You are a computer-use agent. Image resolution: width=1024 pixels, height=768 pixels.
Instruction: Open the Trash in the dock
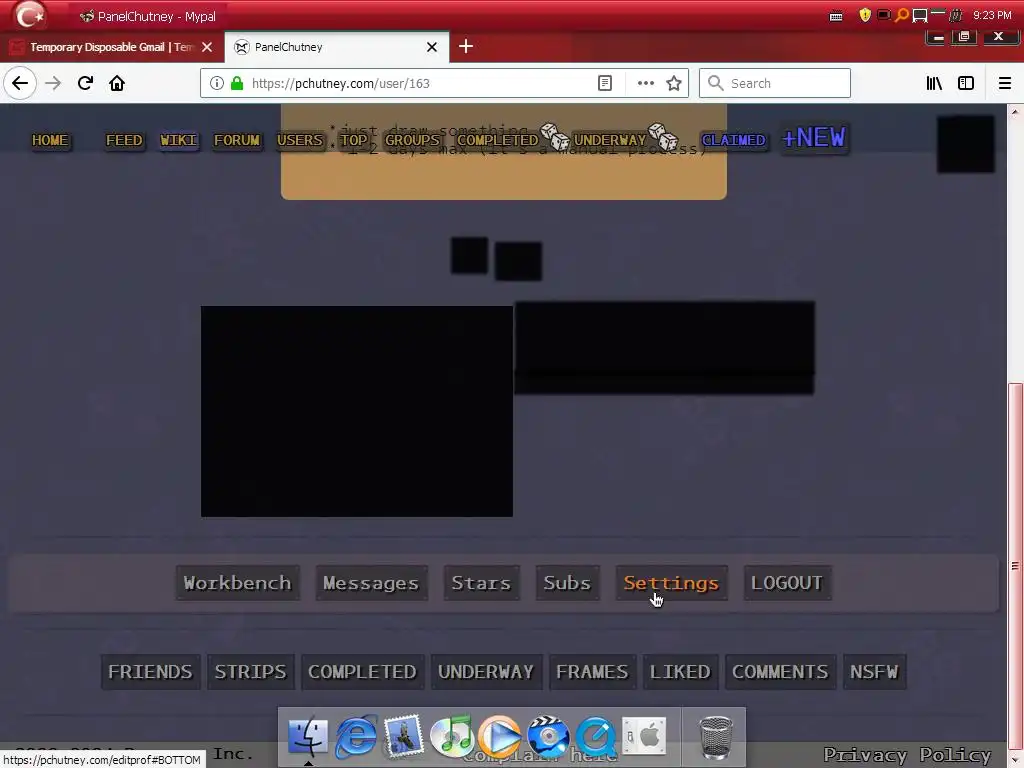[x=715, y=737]
